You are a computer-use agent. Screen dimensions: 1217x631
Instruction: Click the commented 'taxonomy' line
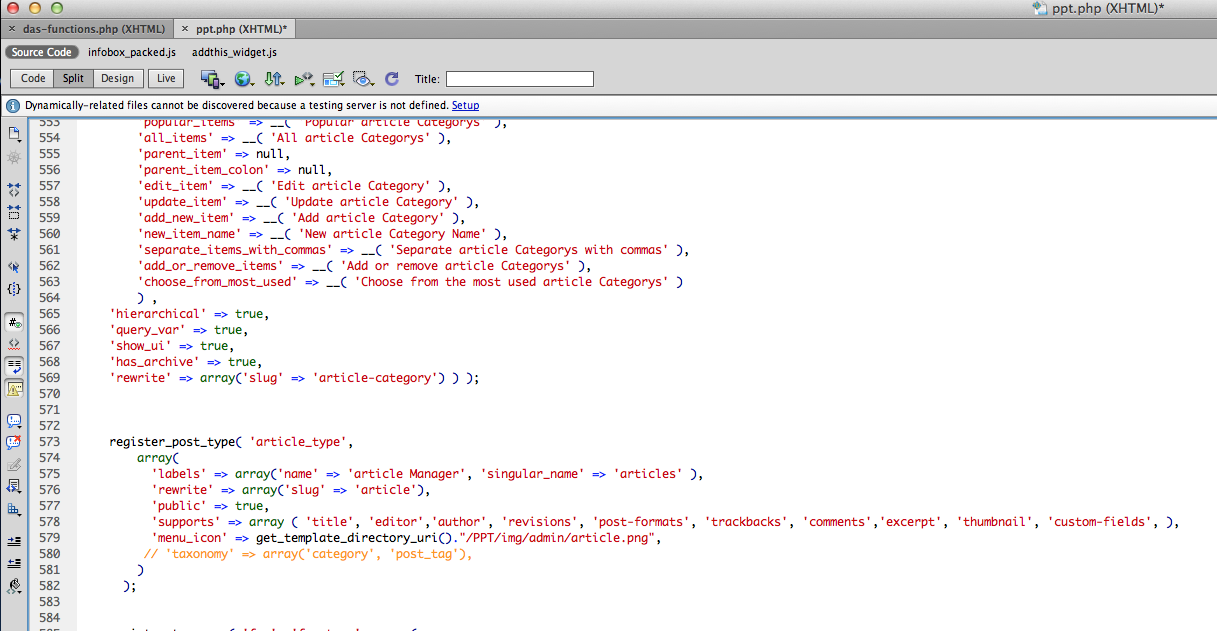307,554
